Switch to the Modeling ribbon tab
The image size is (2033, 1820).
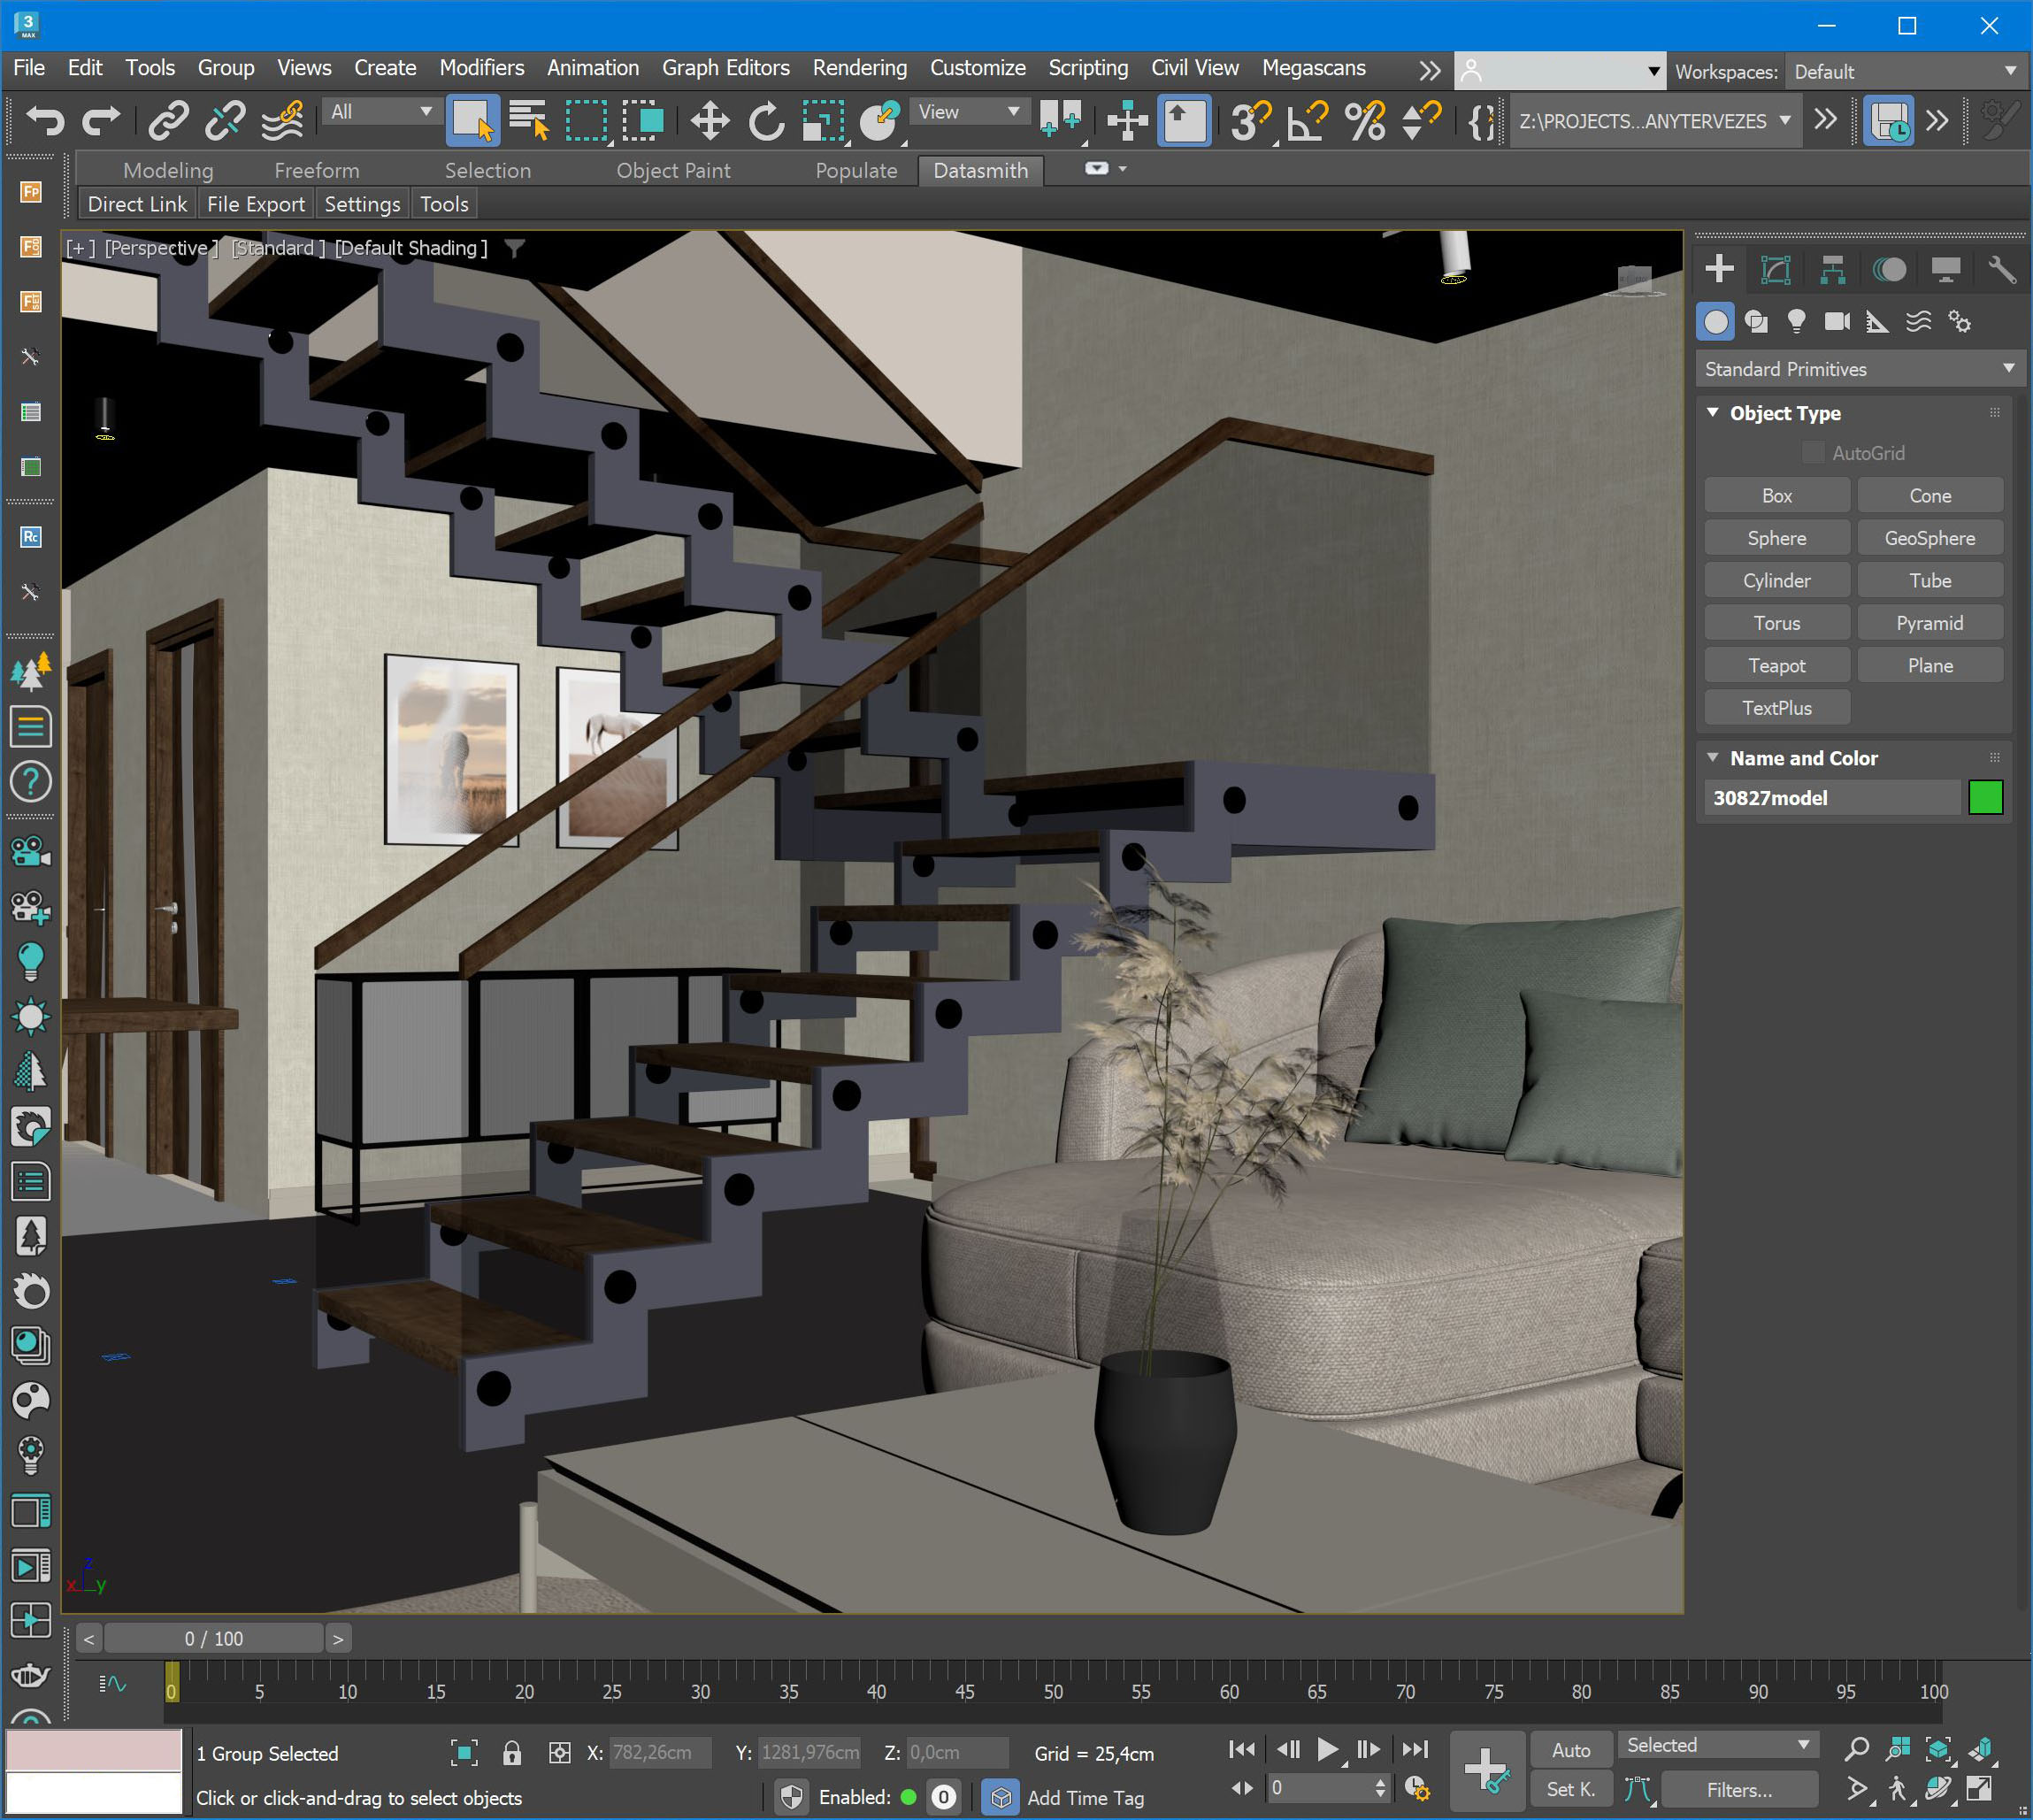(168, 170)
